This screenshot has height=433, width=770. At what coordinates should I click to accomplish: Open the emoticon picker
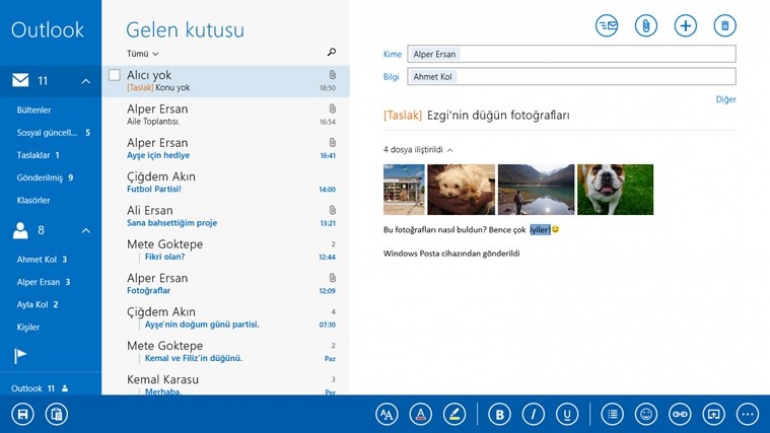[646, 414]
